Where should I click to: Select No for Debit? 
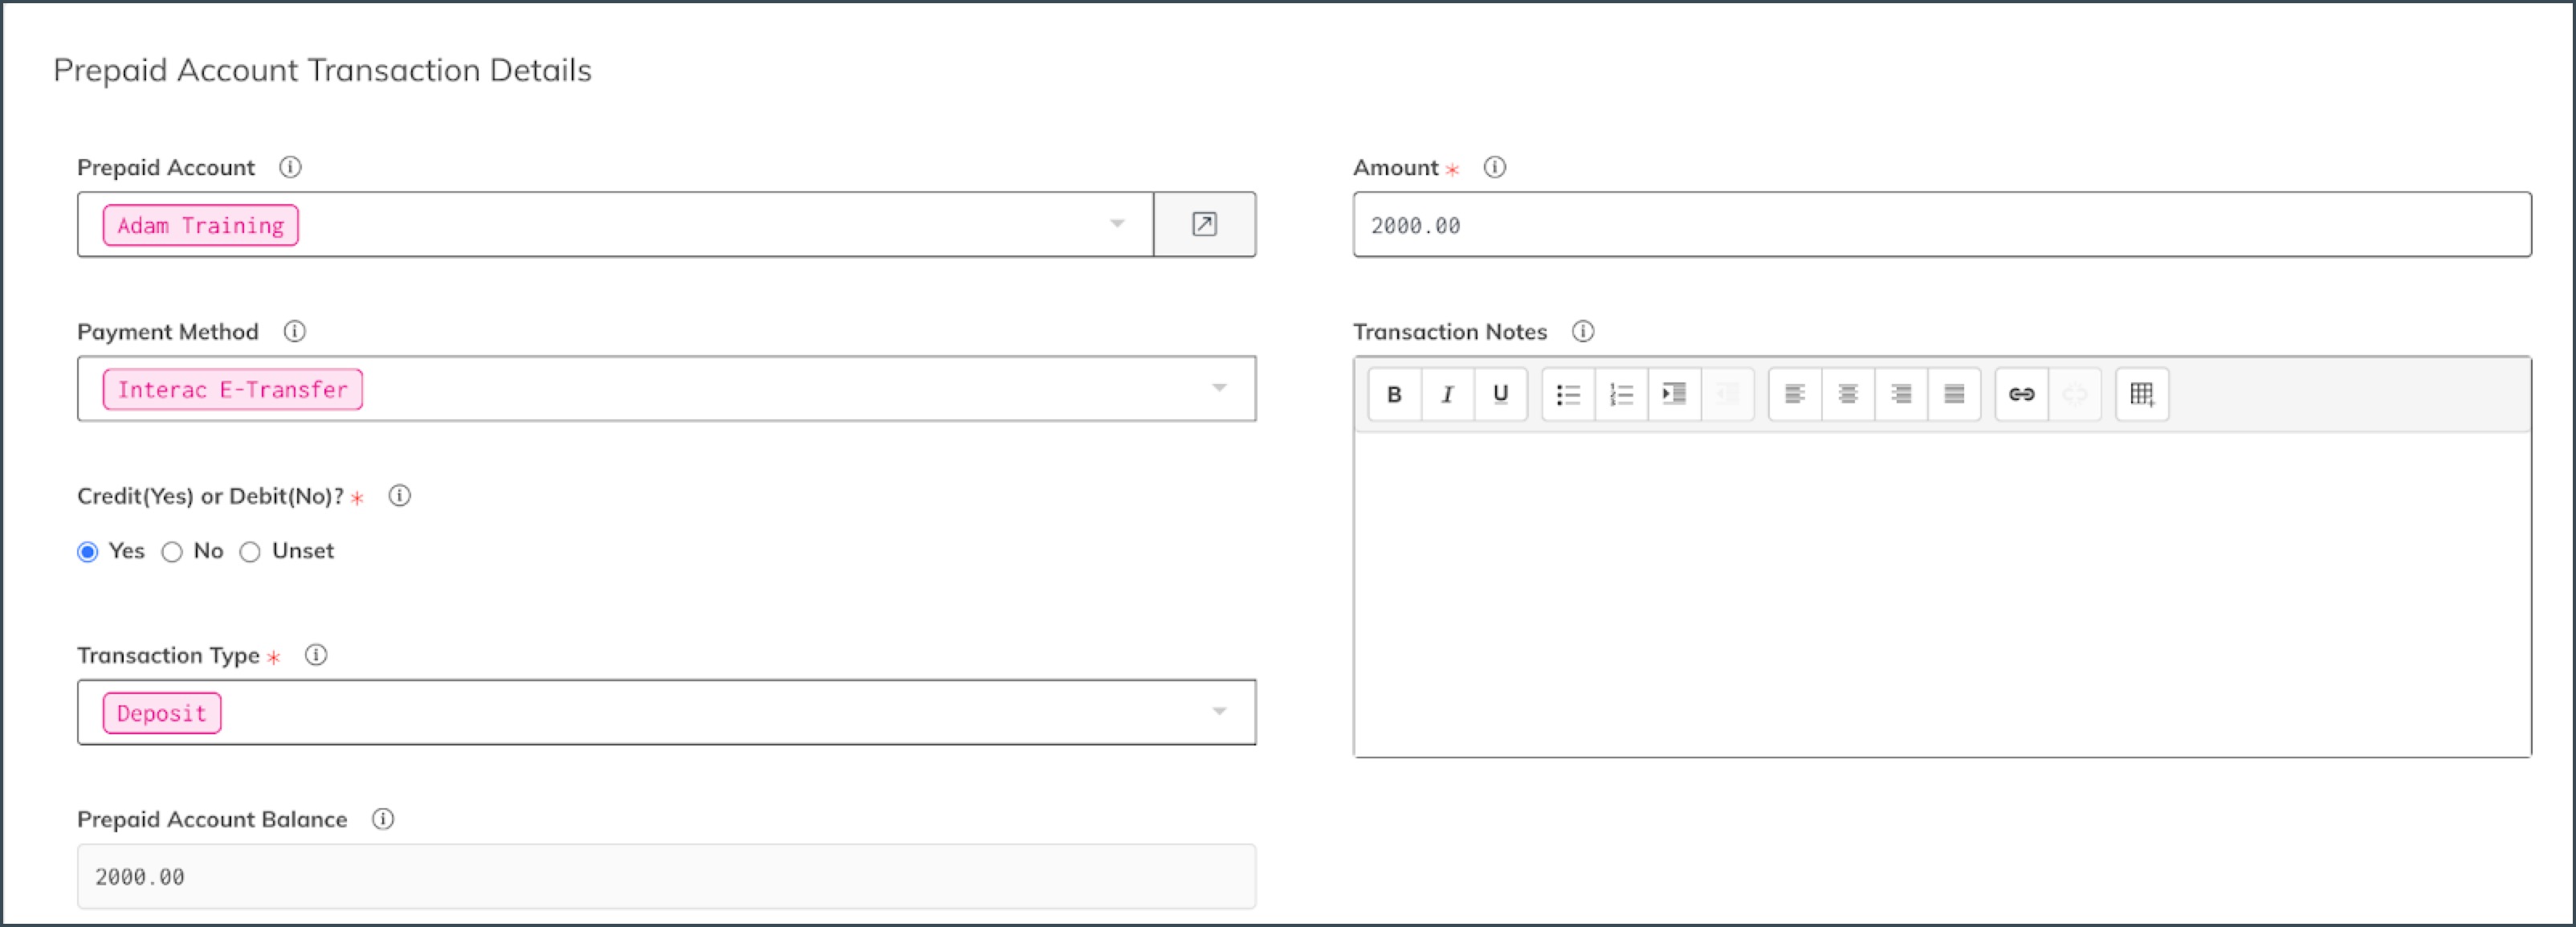coord(172,552)
